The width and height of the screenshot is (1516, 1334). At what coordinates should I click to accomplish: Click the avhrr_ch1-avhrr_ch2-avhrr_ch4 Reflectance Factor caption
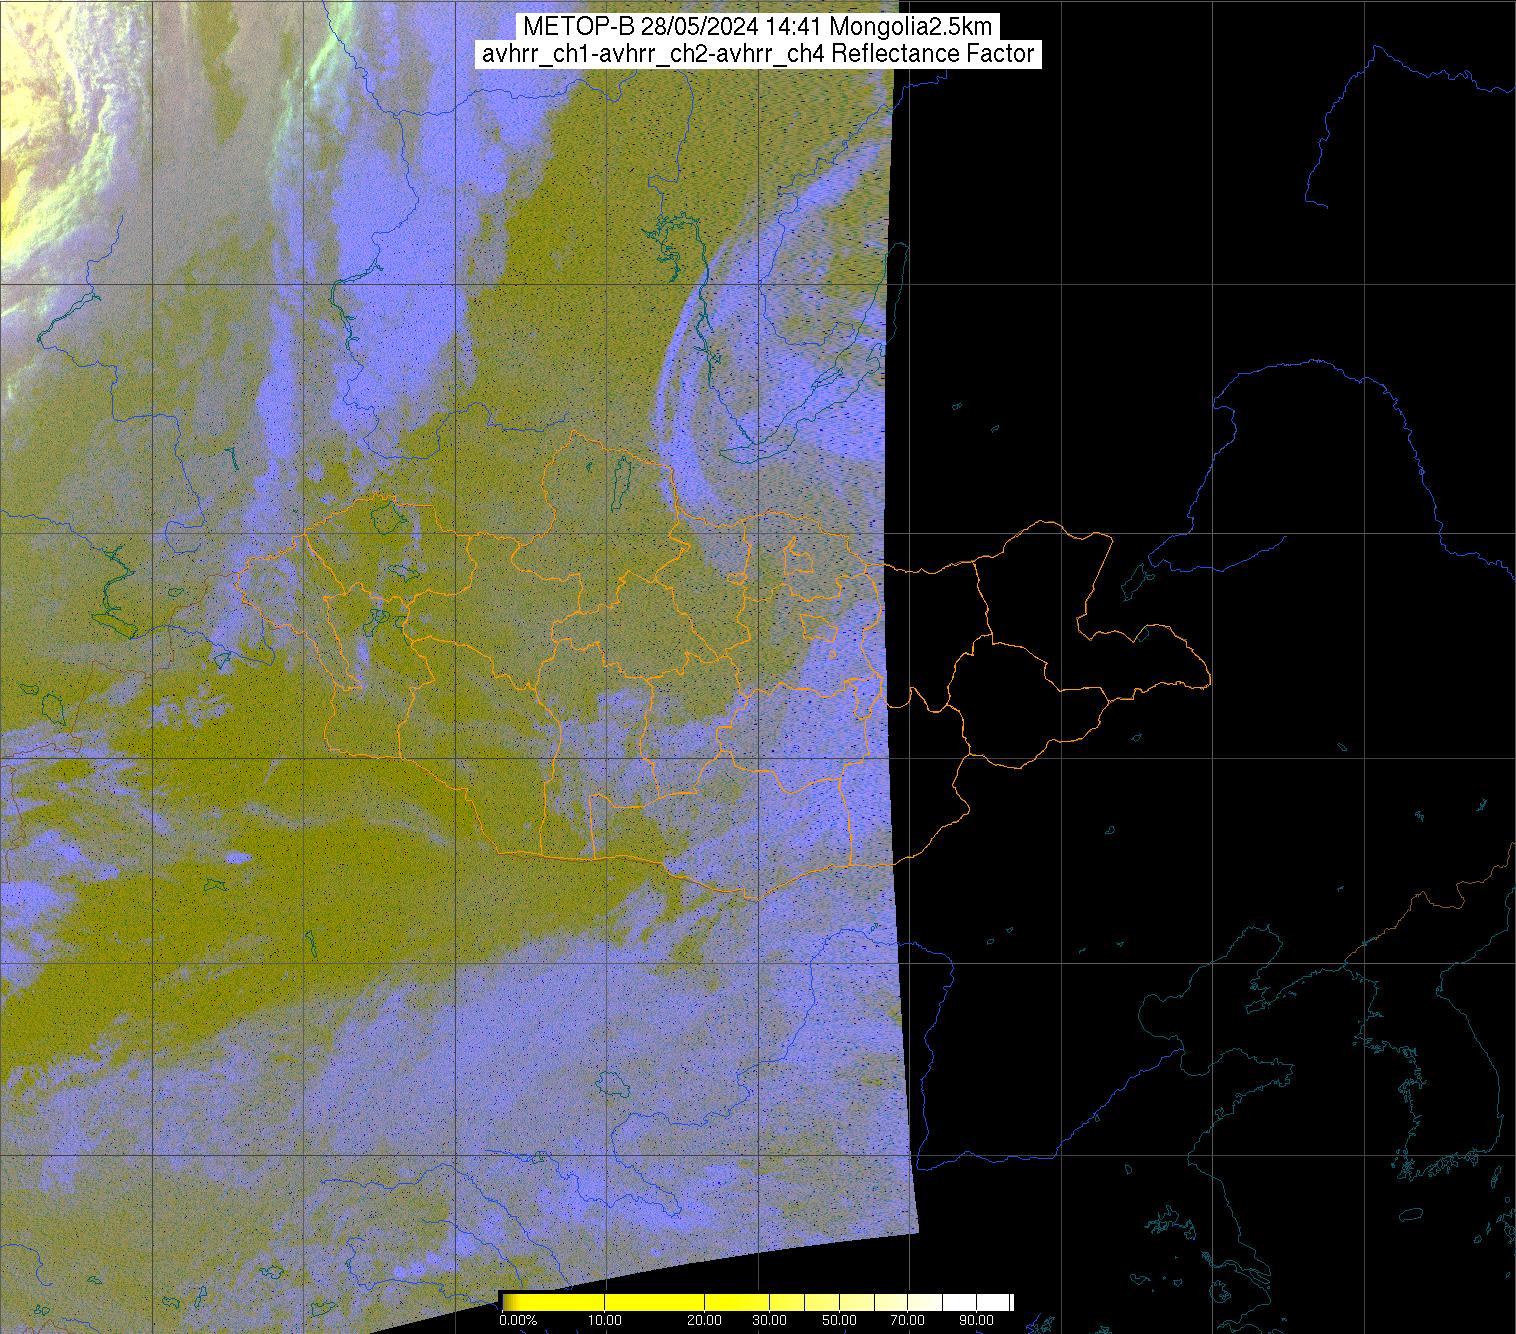pos(757,54)
